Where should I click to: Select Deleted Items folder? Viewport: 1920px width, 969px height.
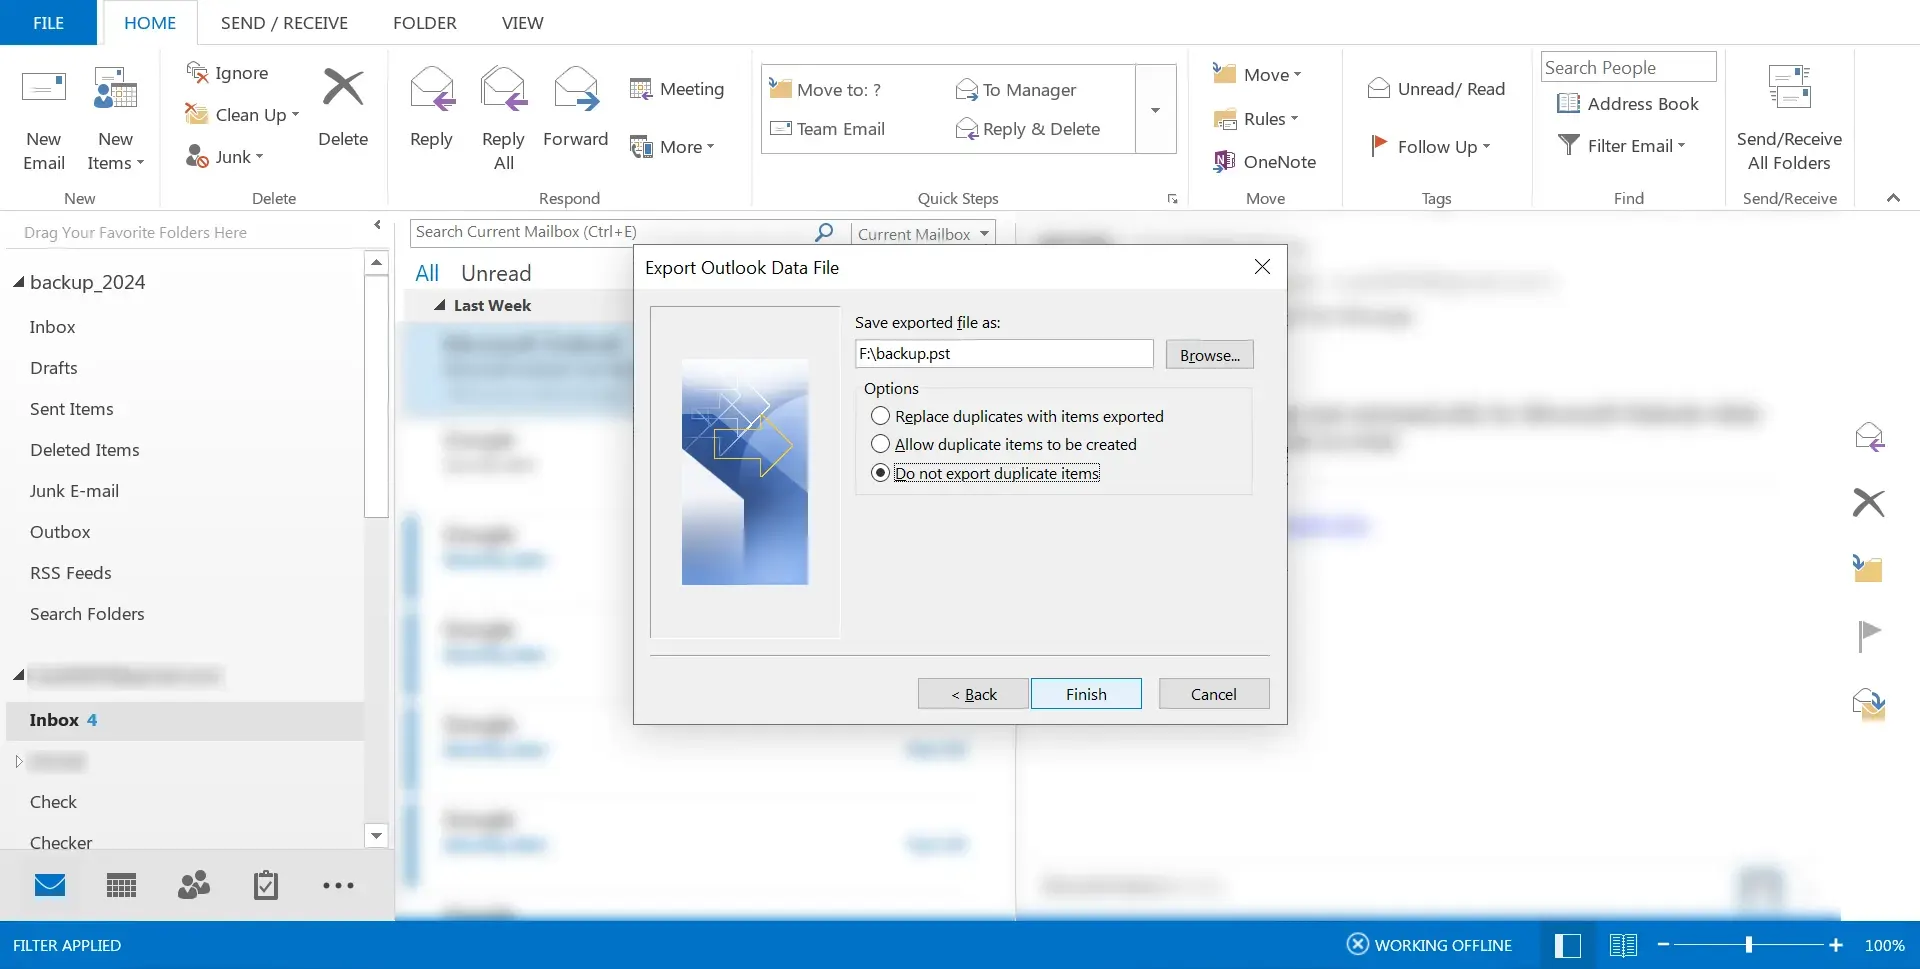[x=85, y=450]
